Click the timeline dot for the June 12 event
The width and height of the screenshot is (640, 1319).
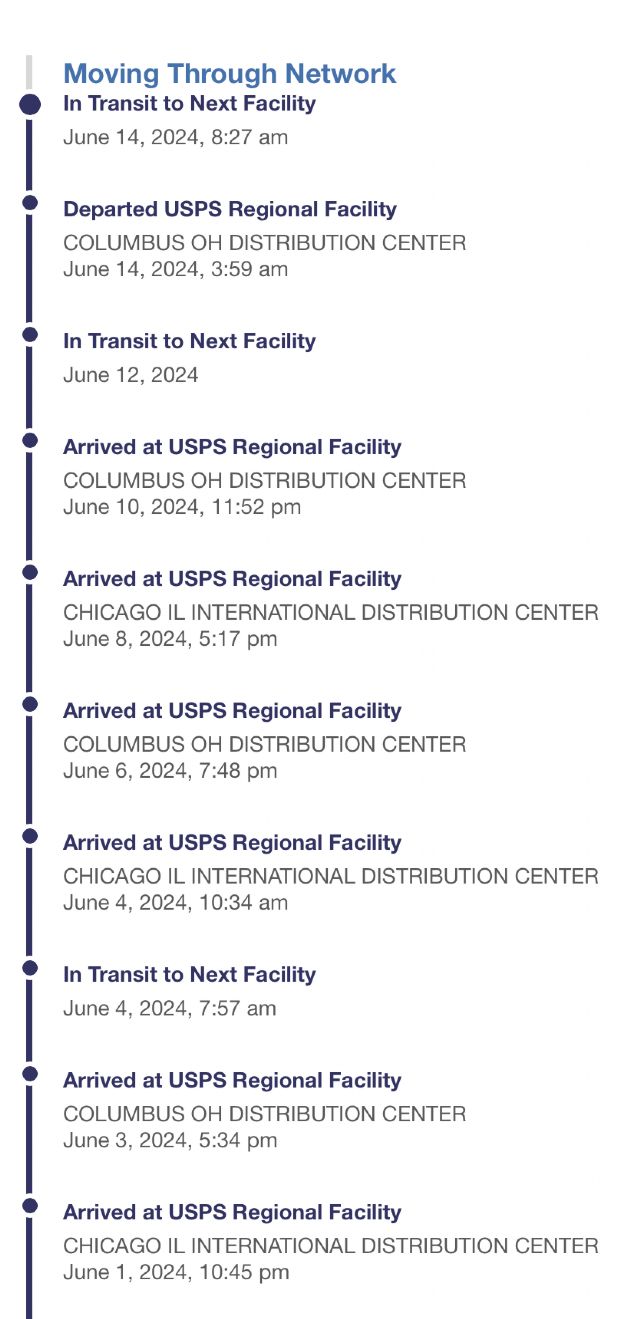tap(30, 334)
